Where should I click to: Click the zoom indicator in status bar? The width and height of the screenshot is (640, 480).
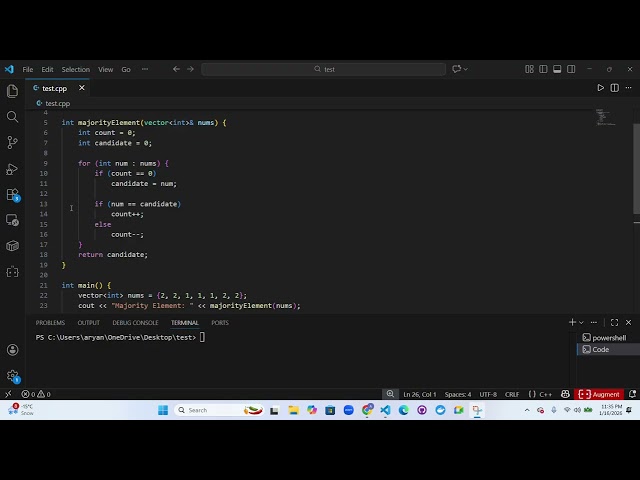tap(390, 394)
